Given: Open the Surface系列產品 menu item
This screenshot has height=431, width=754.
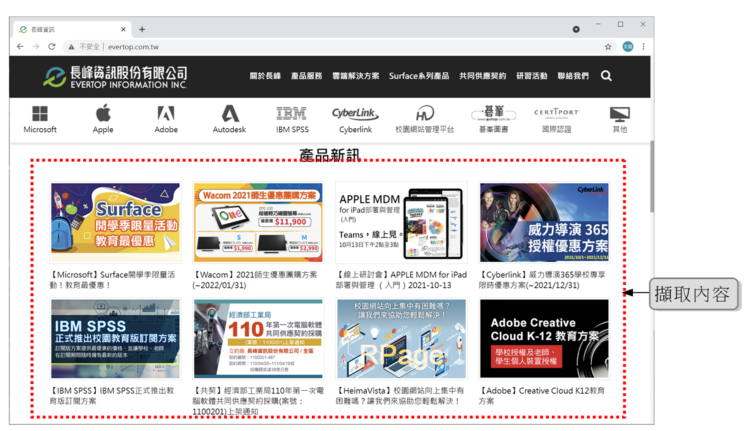Looking at the screenshot, I should pos(419,76).
